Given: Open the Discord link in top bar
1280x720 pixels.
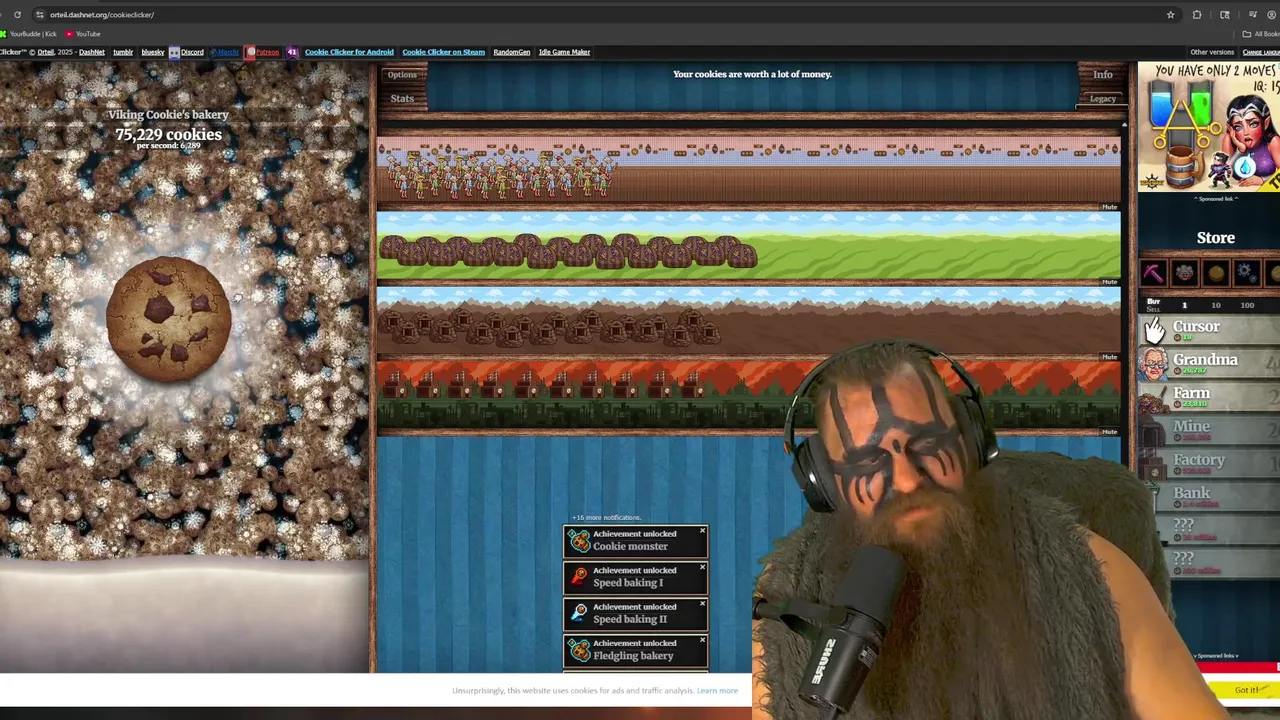Looking at the screenshot, I should [187, 52].
